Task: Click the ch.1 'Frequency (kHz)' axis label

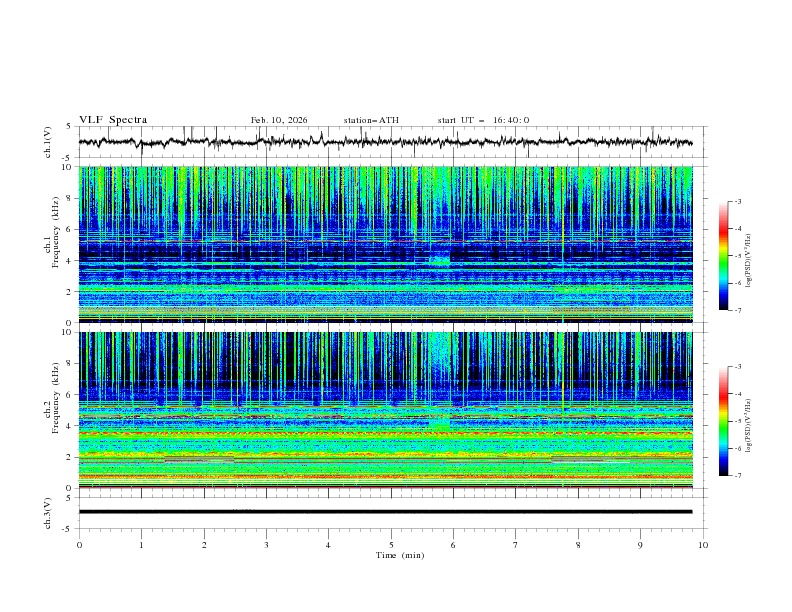Action: point(56,232)
